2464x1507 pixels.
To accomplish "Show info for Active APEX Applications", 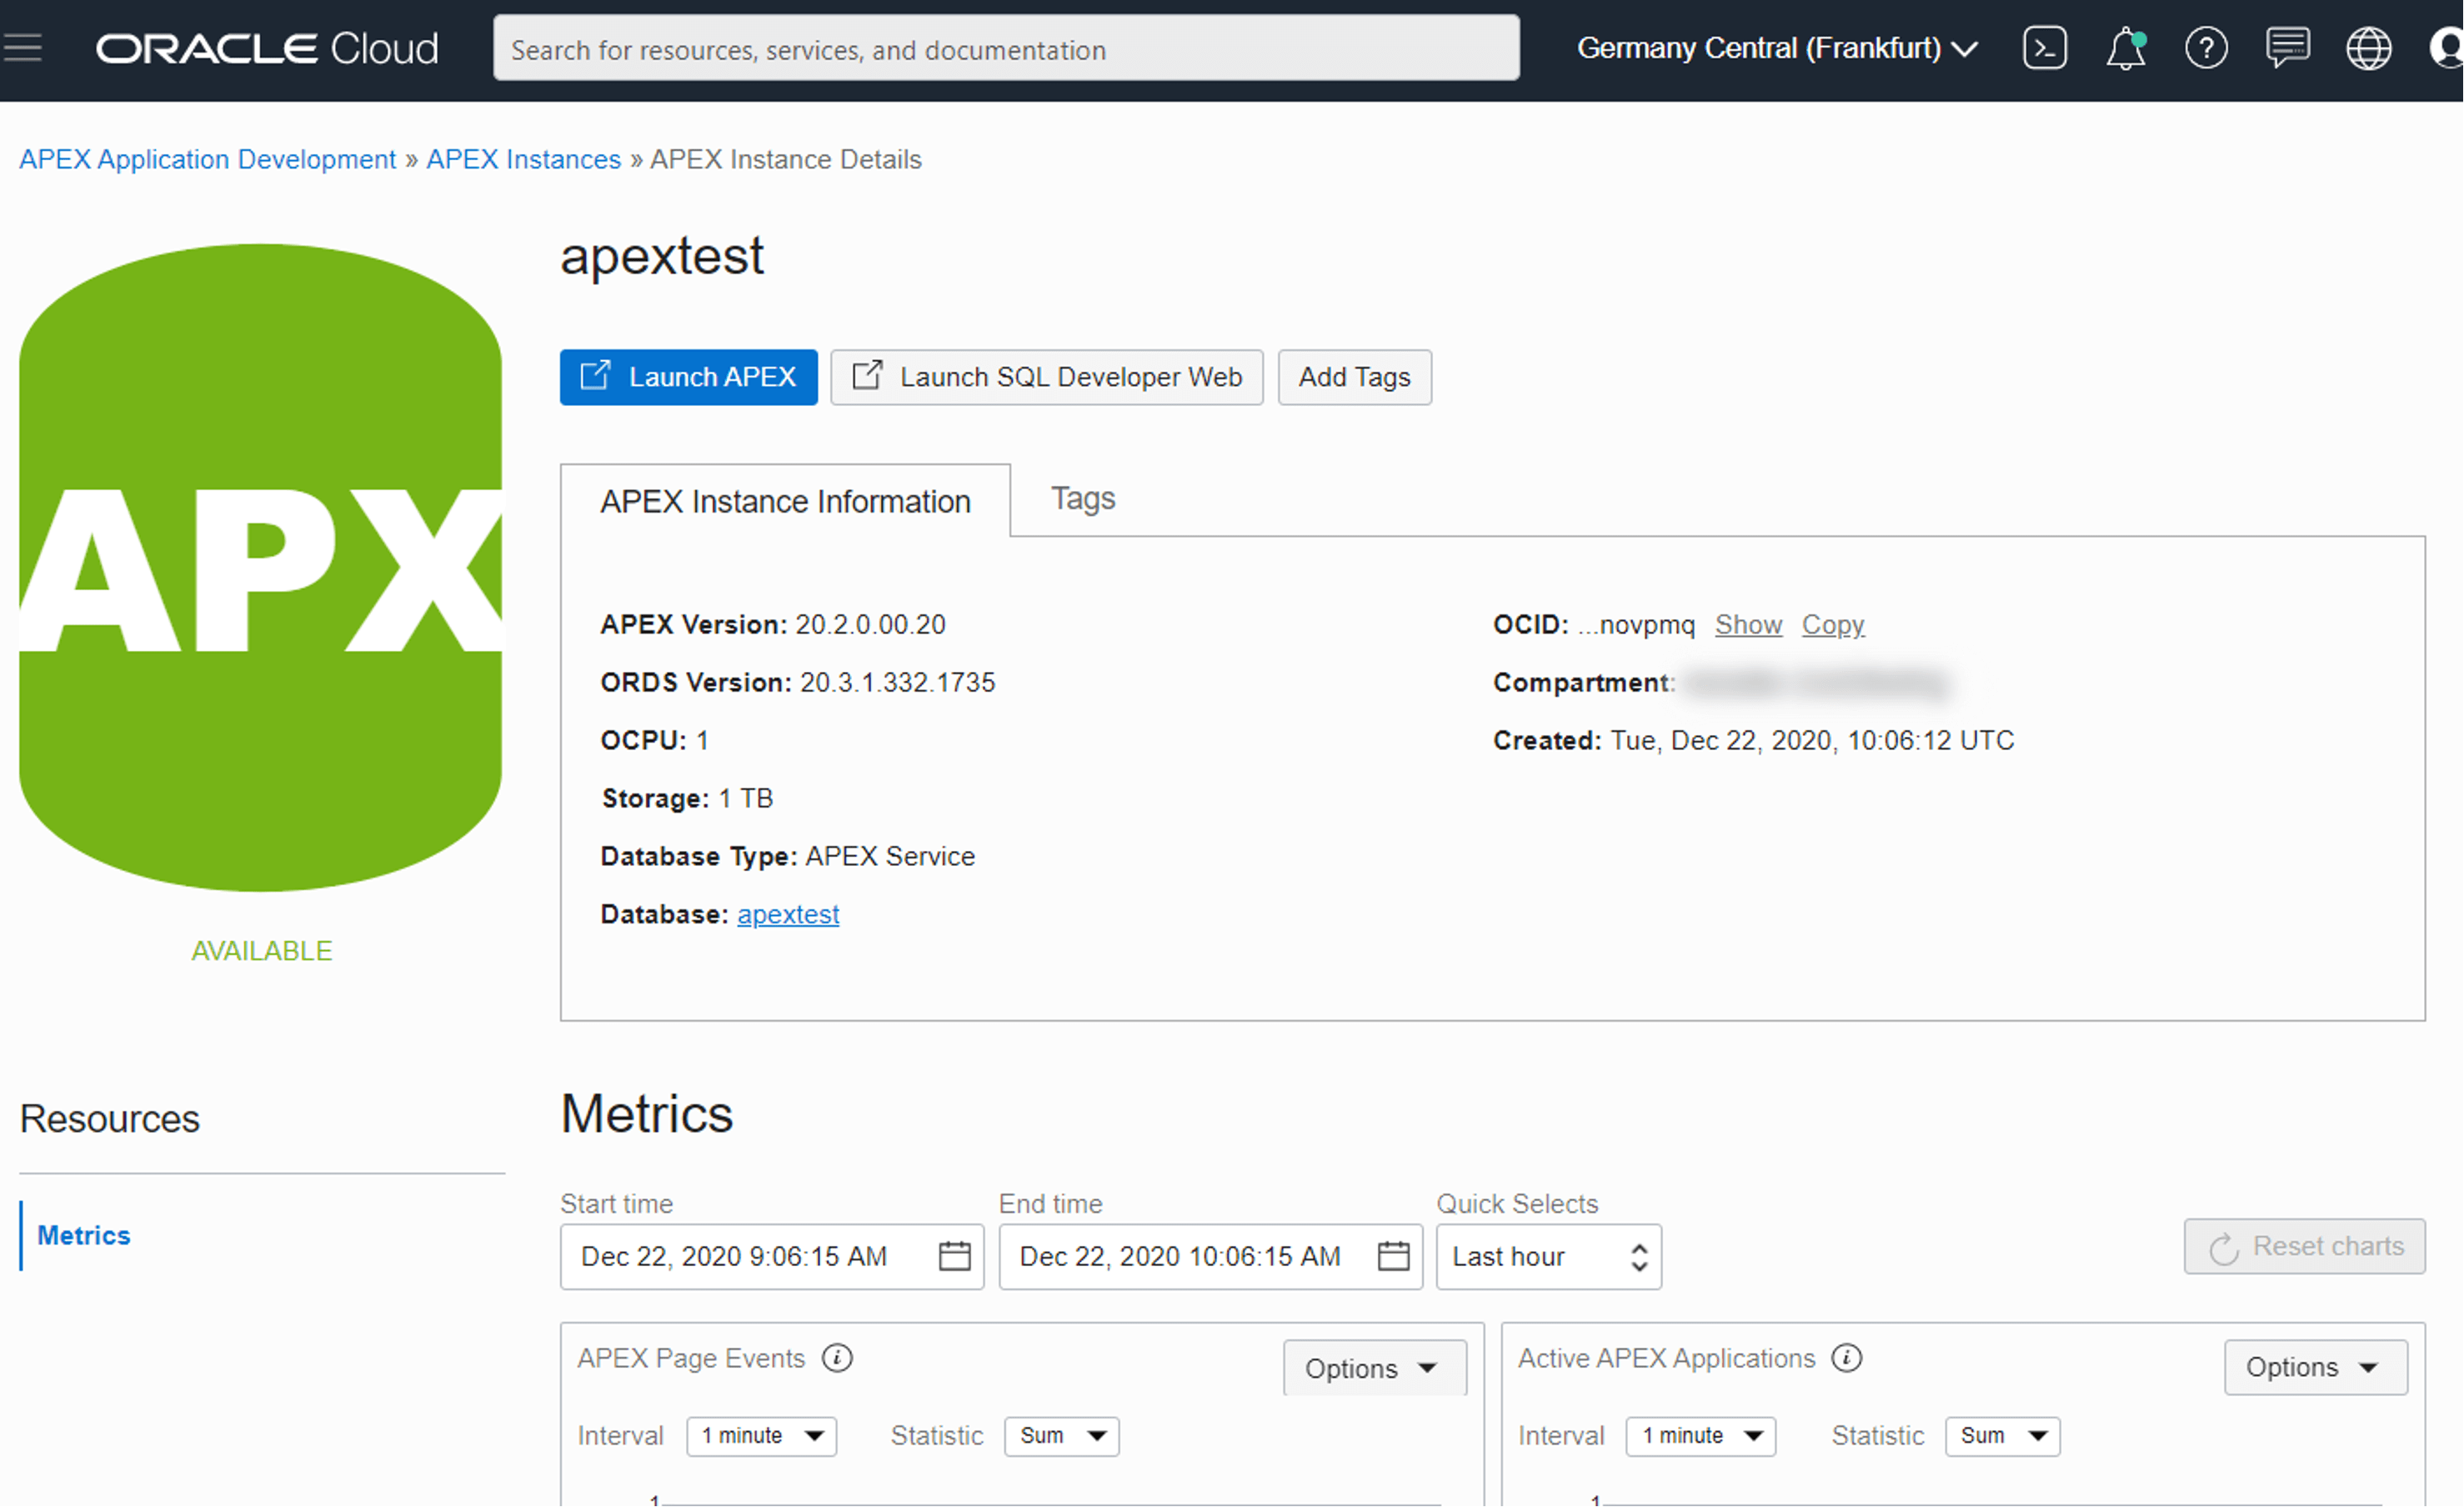I will [x=1846, y=1358].
